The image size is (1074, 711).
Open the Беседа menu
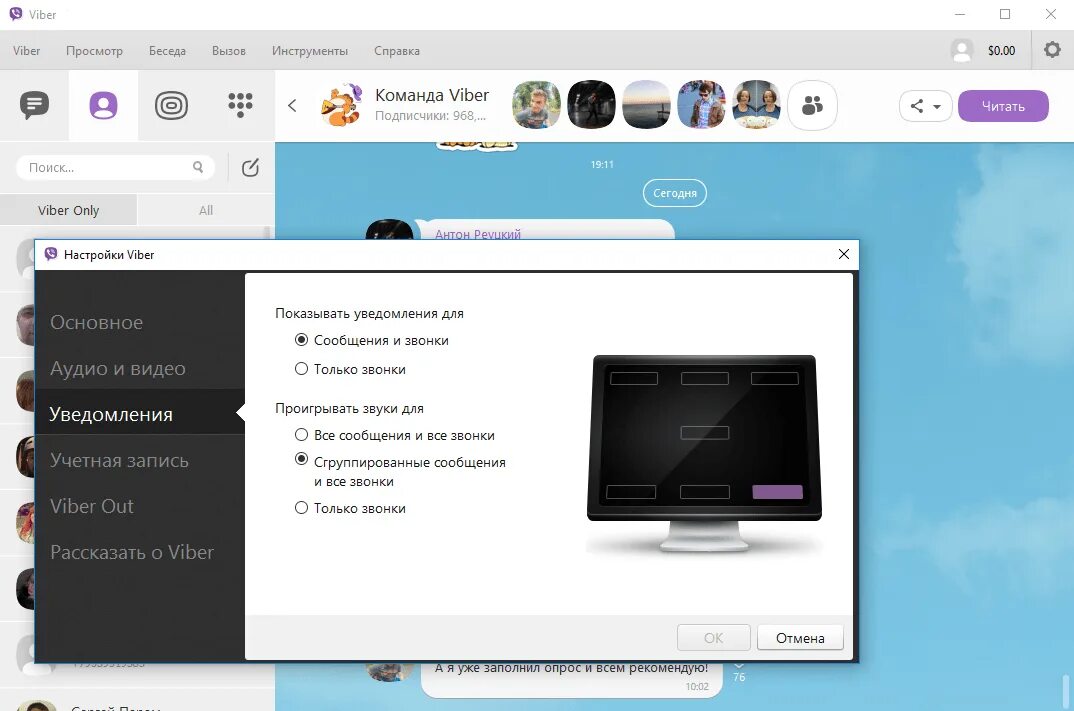pos(167,51)
